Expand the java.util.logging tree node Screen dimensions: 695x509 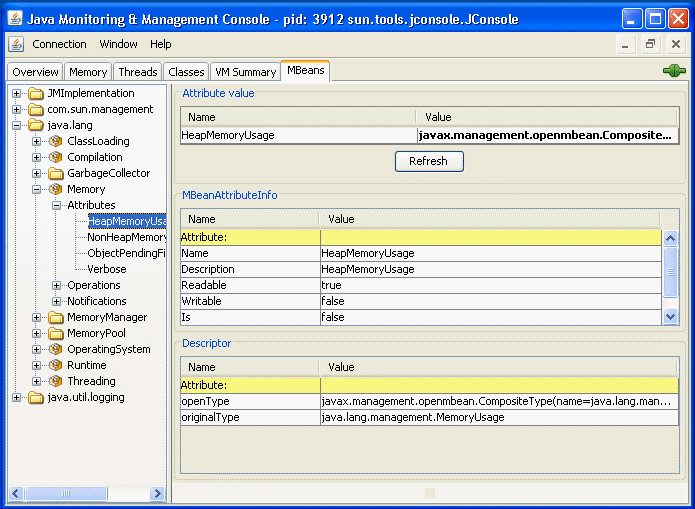click(17, 397)
